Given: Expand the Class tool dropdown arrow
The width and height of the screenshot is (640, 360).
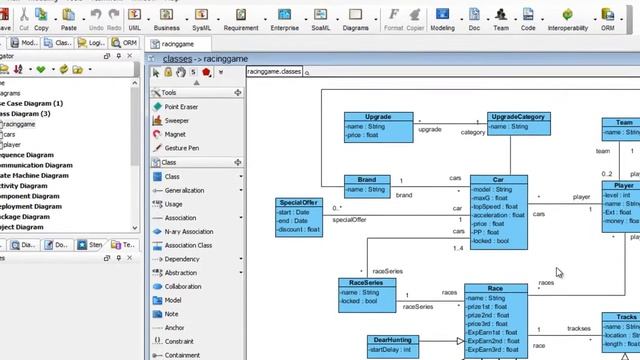Looking at the screenshot, I should pyautogui.click(x=241, y=177).
